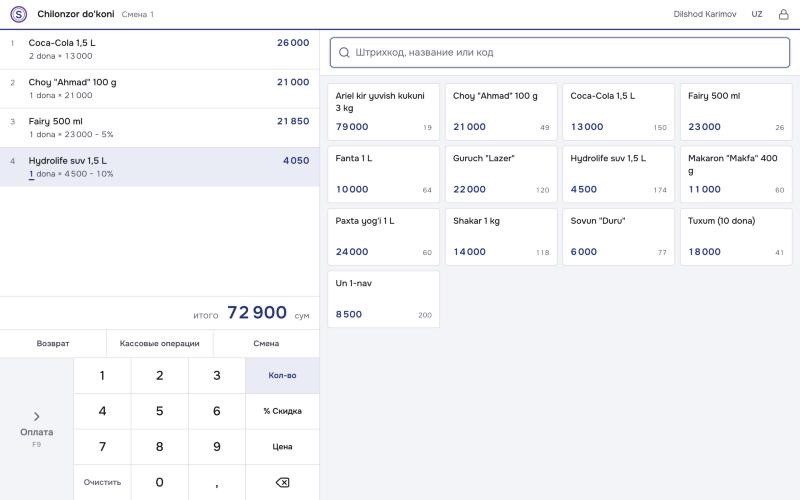Open Кассовые операции menu
The image size is (800, 500).
pyautogui.click(x=160, y=343)
